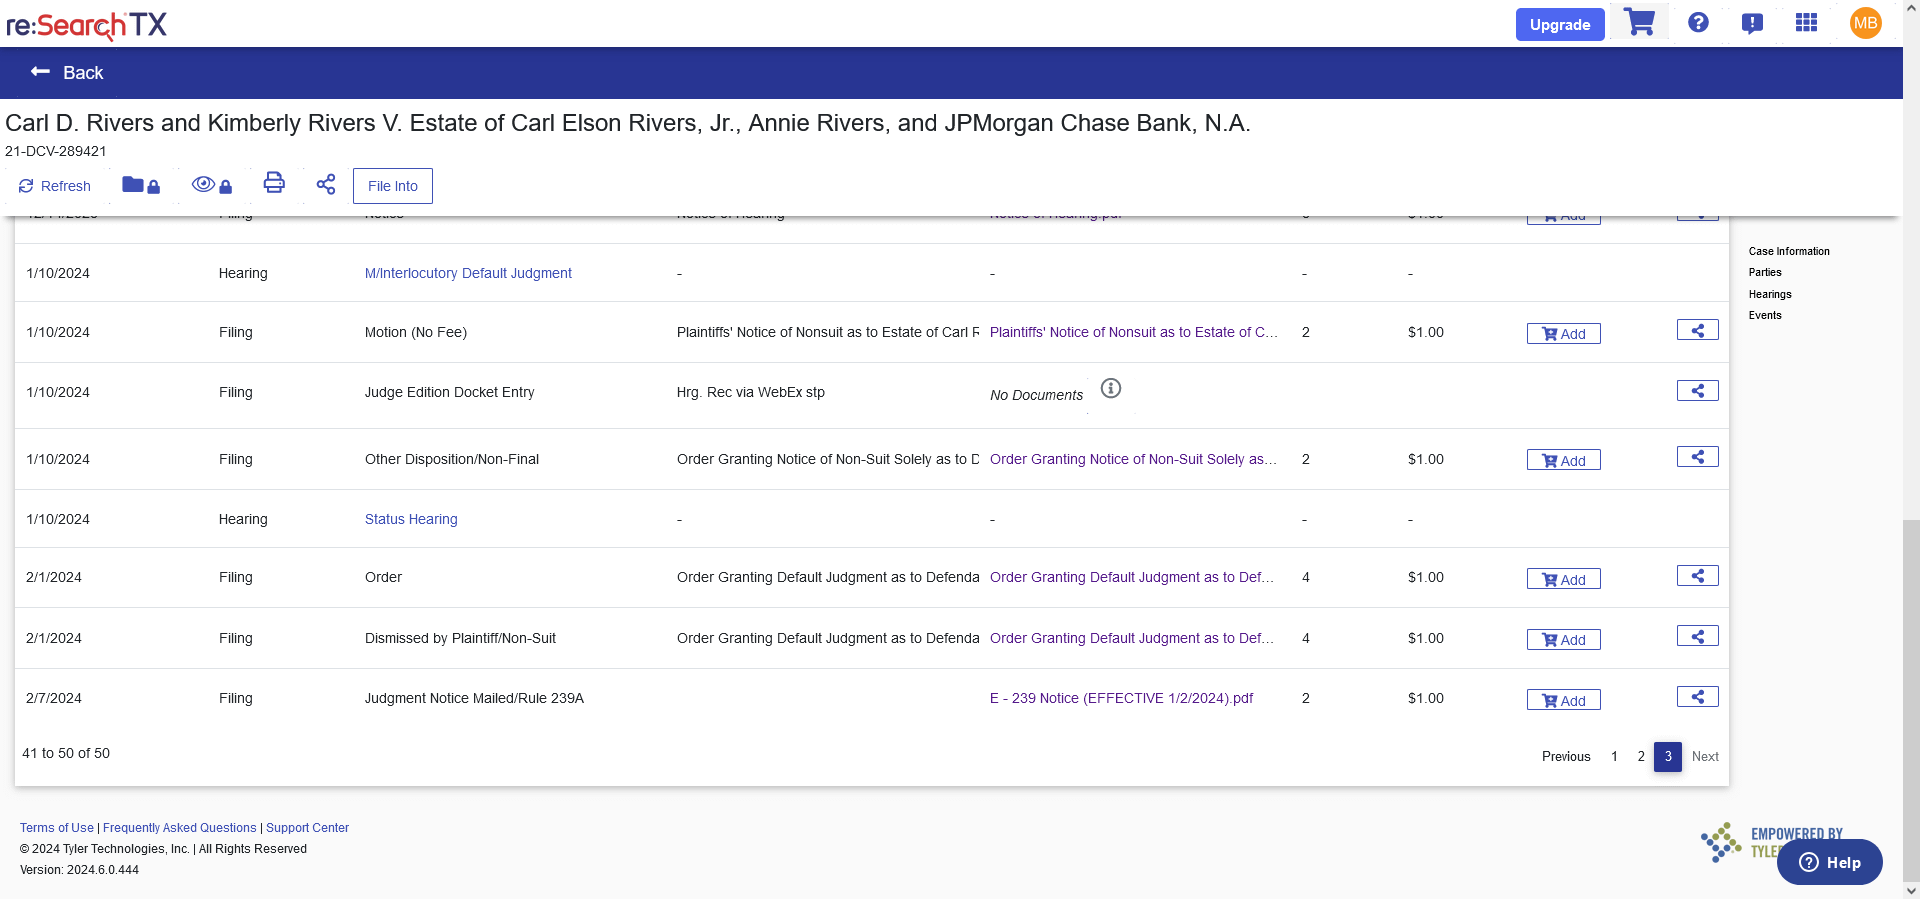
Task: Jump to Hearings section
Action: click(x=1770, y=294)
